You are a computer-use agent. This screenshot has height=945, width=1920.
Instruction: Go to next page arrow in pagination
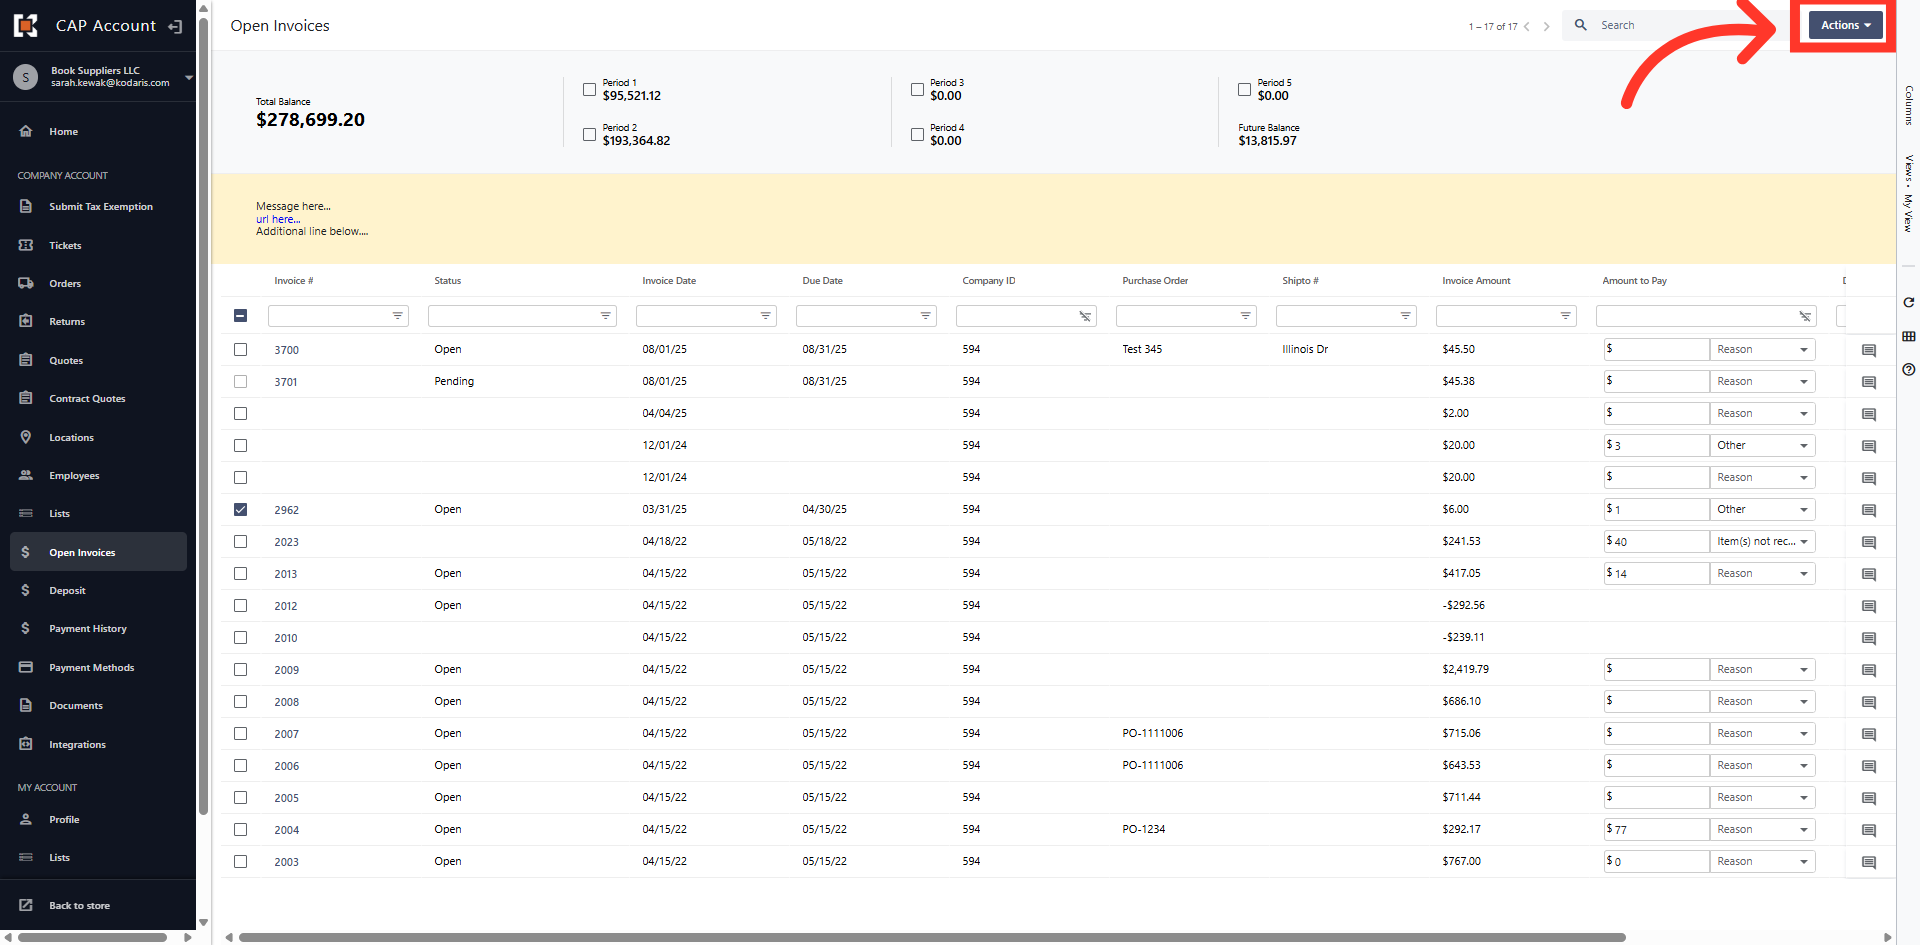(x=1546, y=26)
